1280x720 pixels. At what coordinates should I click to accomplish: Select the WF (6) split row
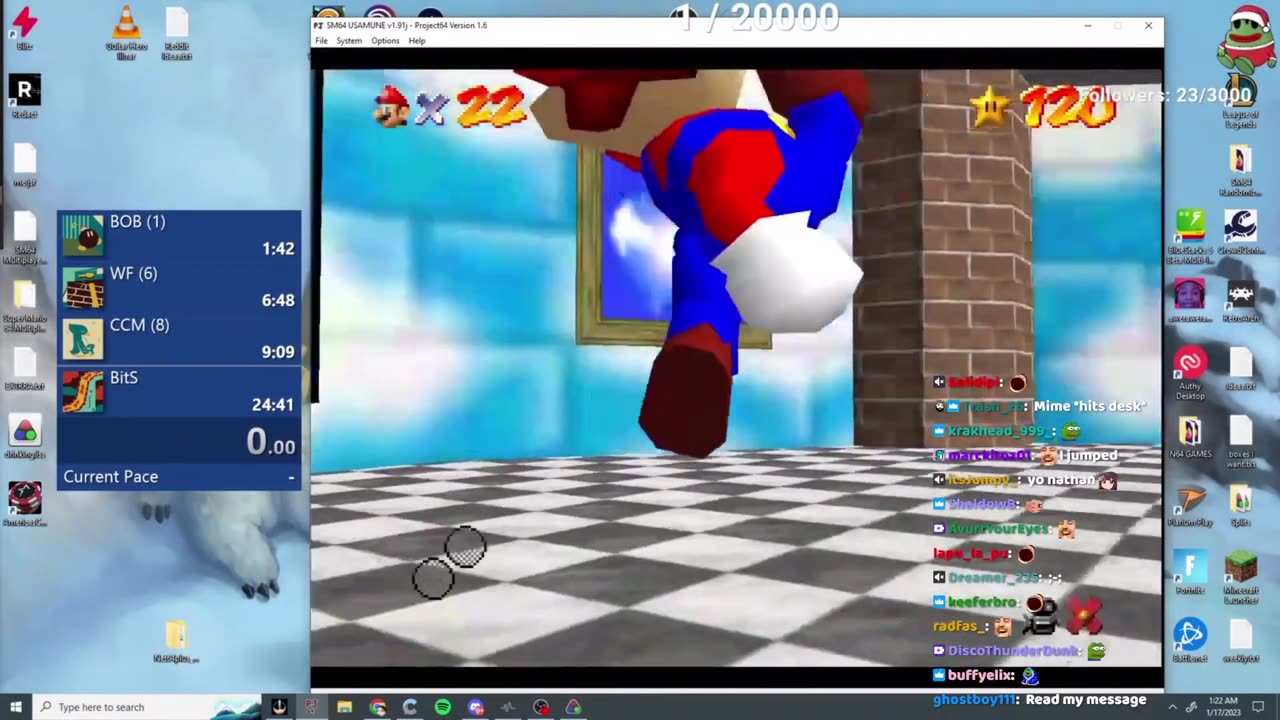179,288
